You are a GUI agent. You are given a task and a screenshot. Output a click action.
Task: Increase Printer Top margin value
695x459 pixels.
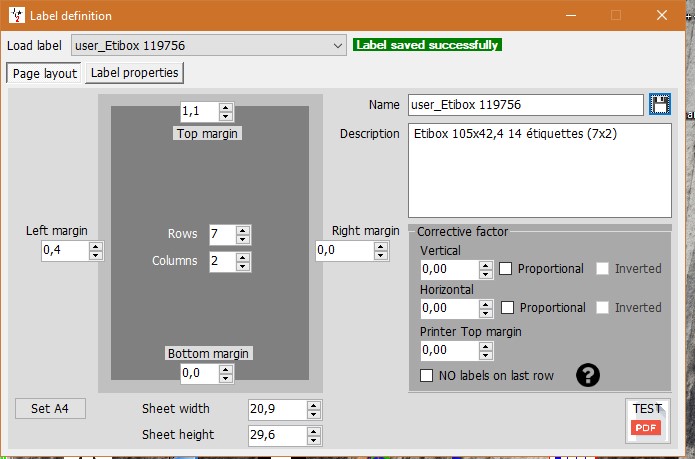(x=486, y=346)
